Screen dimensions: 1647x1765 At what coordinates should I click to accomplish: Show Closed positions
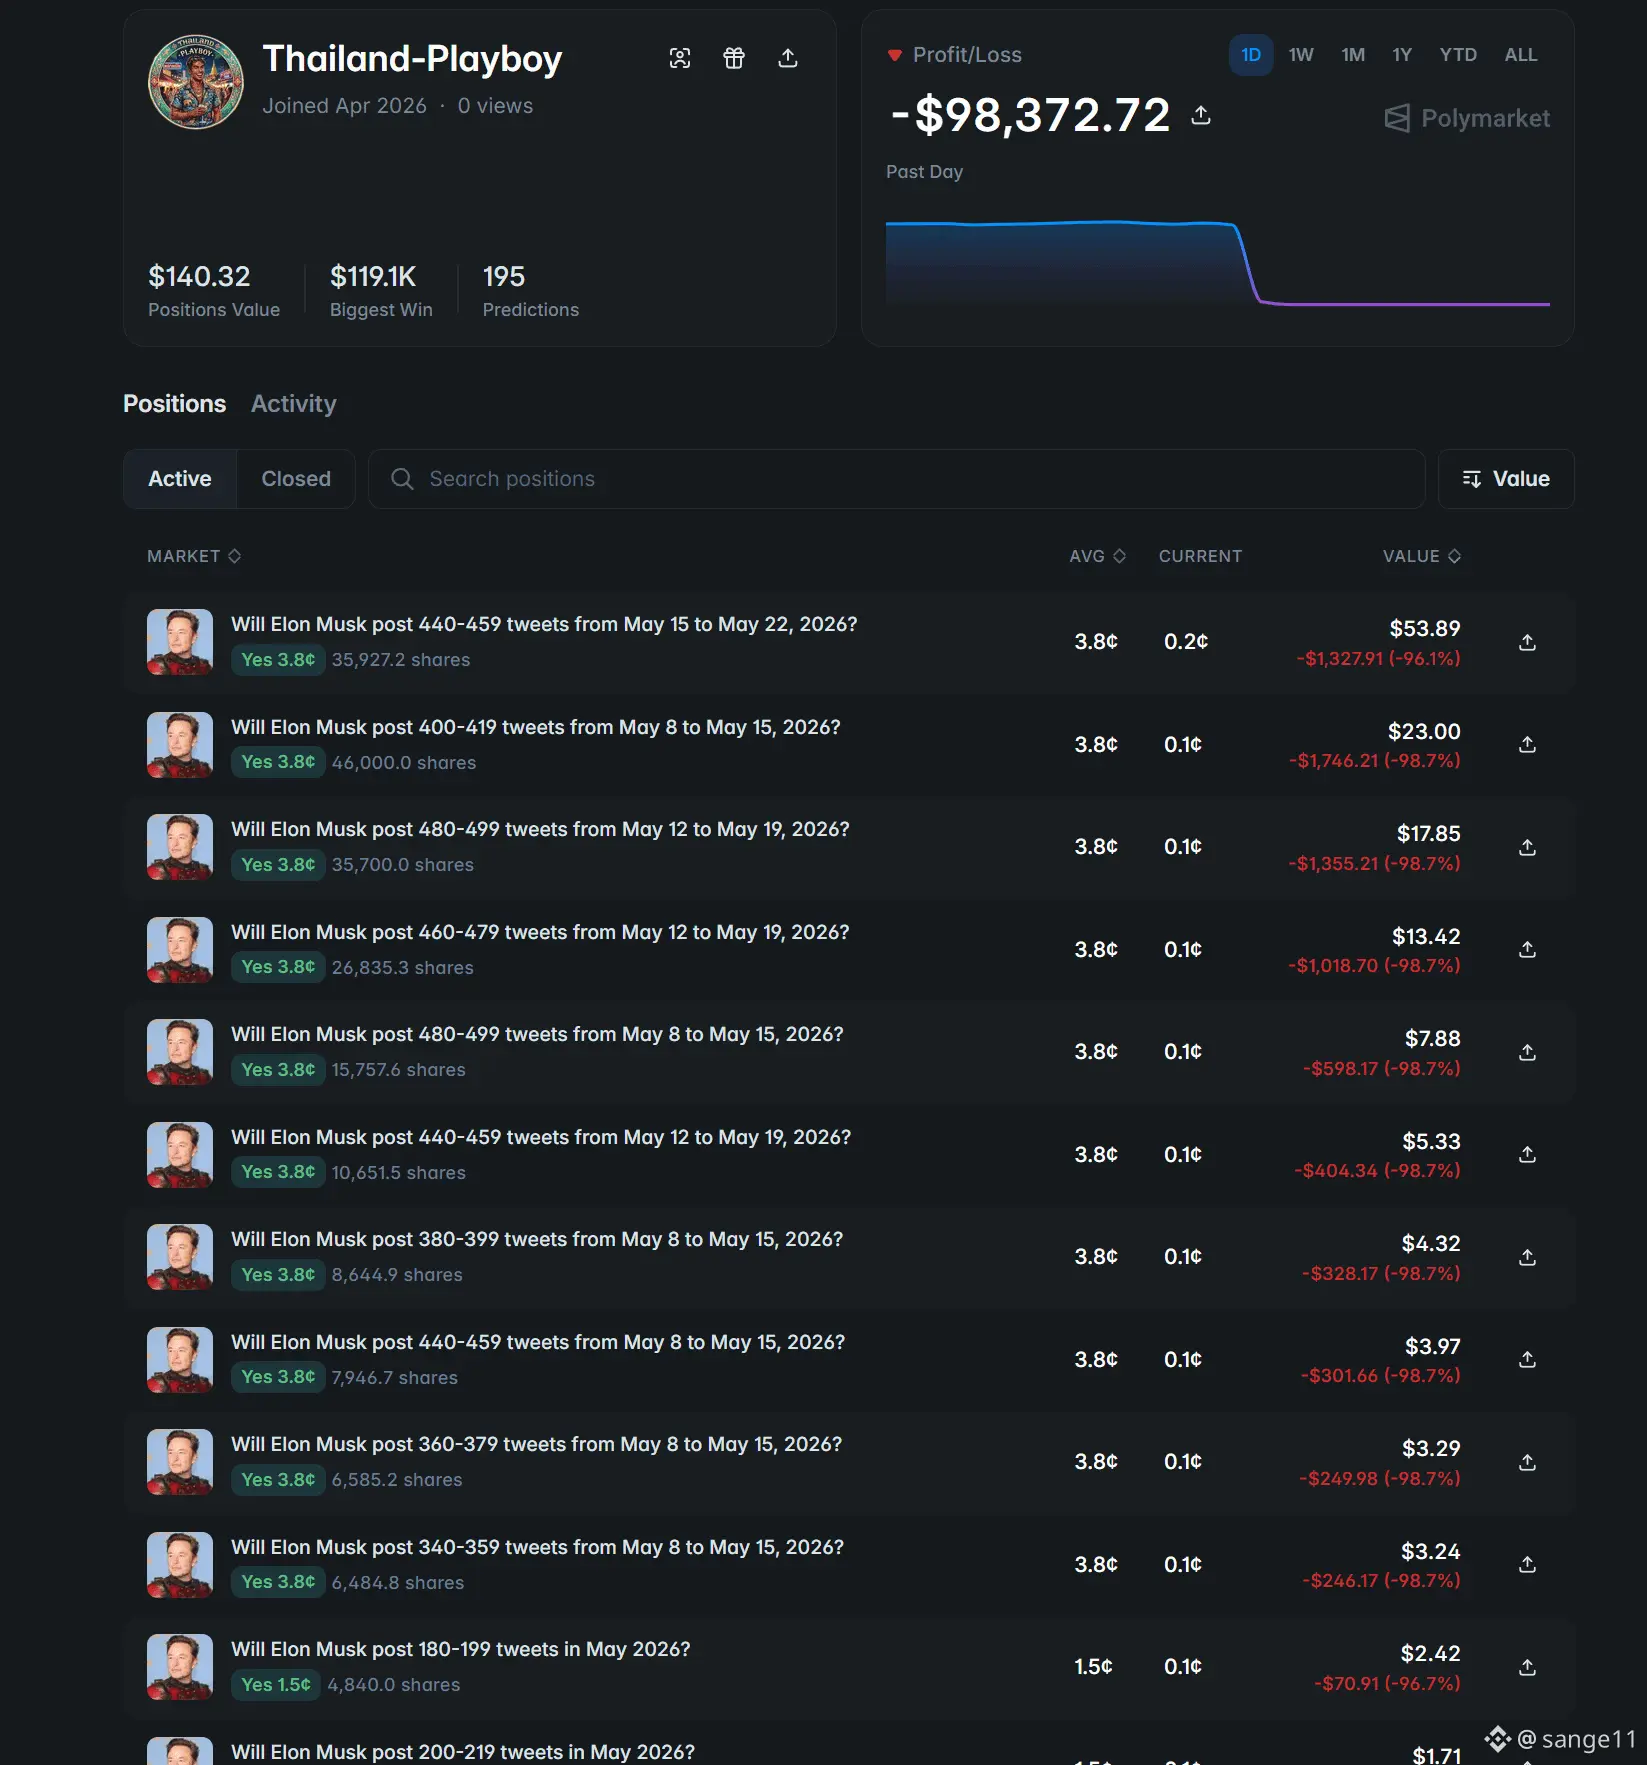(x=296, y=479)
